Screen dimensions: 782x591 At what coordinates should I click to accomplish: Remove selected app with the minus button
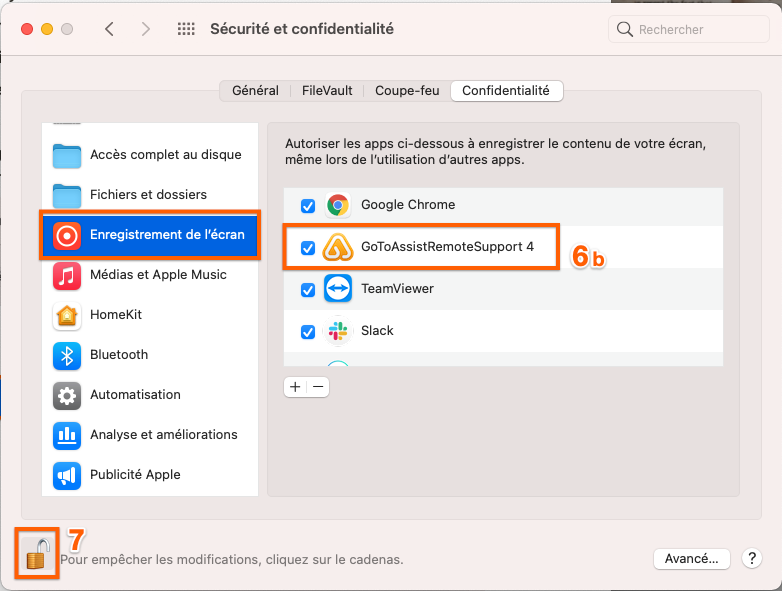[318, 387]
